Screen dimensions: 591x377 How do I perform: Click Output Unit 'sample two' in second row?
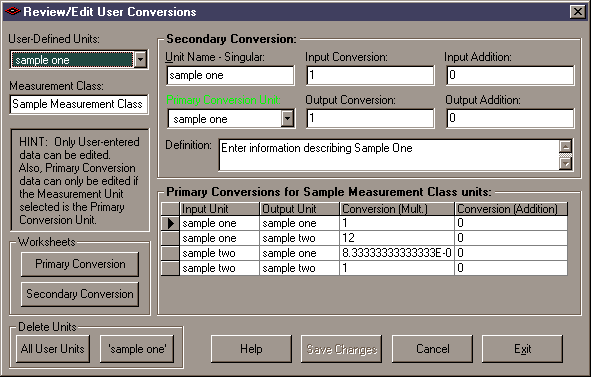pyautogui.click(x=299, y=238)
